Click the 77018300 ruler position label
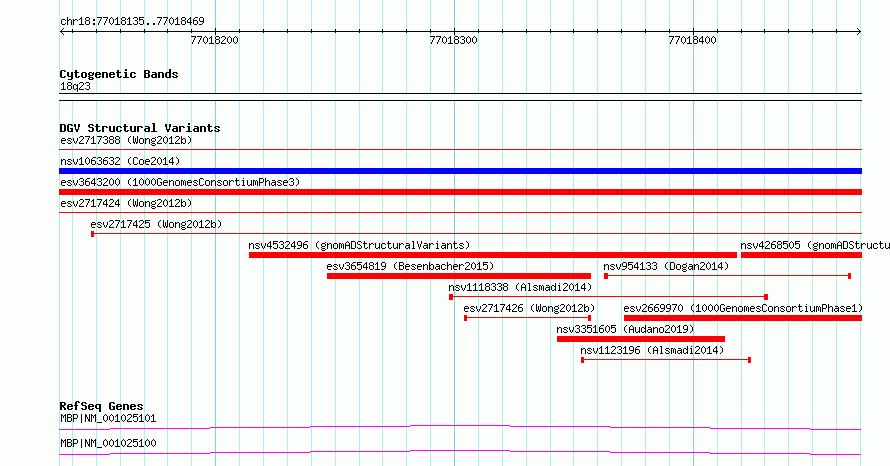Screen dimensions: 890x466 coord(454,40)
